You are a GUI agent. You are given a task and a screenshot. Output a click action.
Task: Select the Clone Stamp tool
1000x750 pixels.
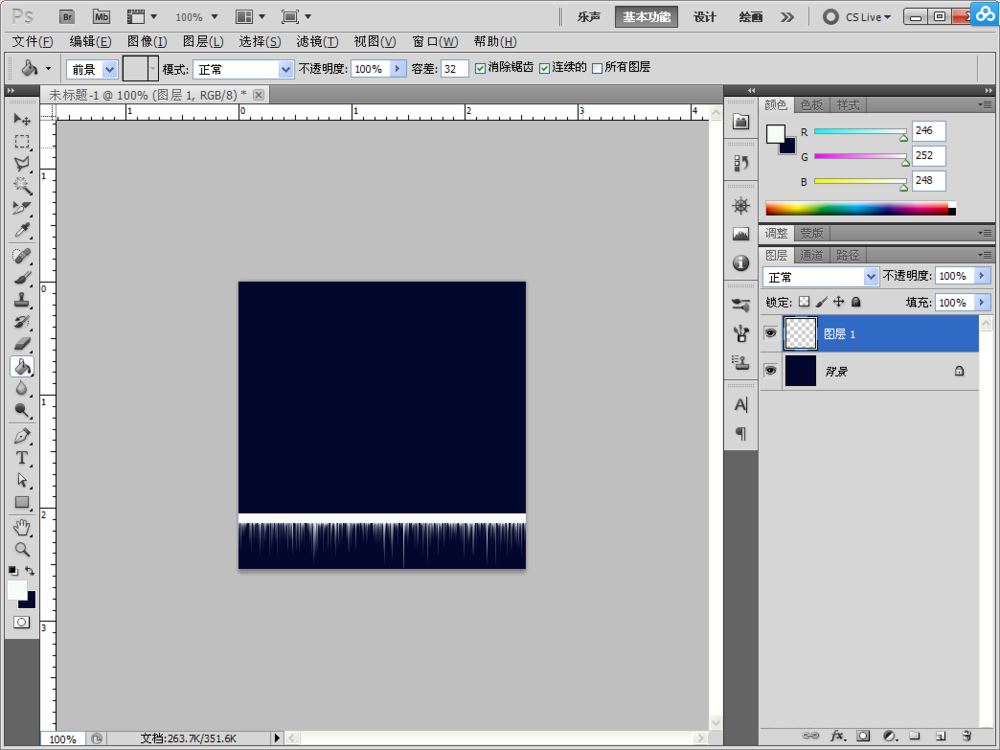coord(22,300)
